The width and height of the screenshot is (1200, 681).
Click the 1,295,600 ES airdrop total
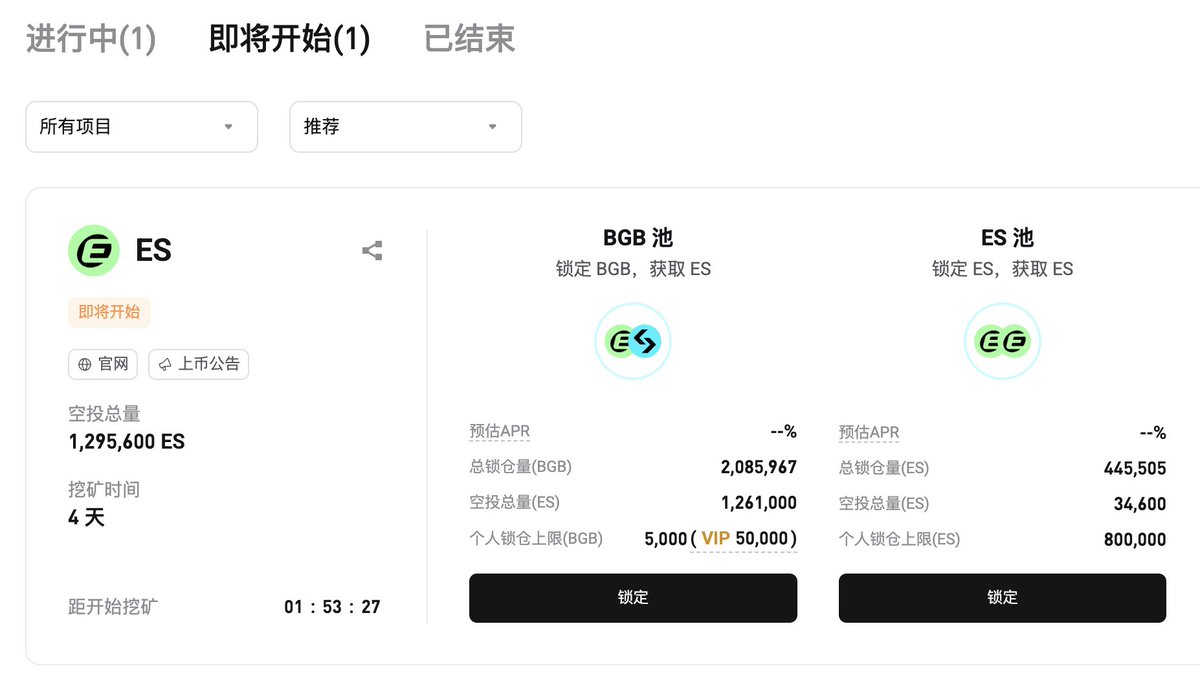[126, 441]
